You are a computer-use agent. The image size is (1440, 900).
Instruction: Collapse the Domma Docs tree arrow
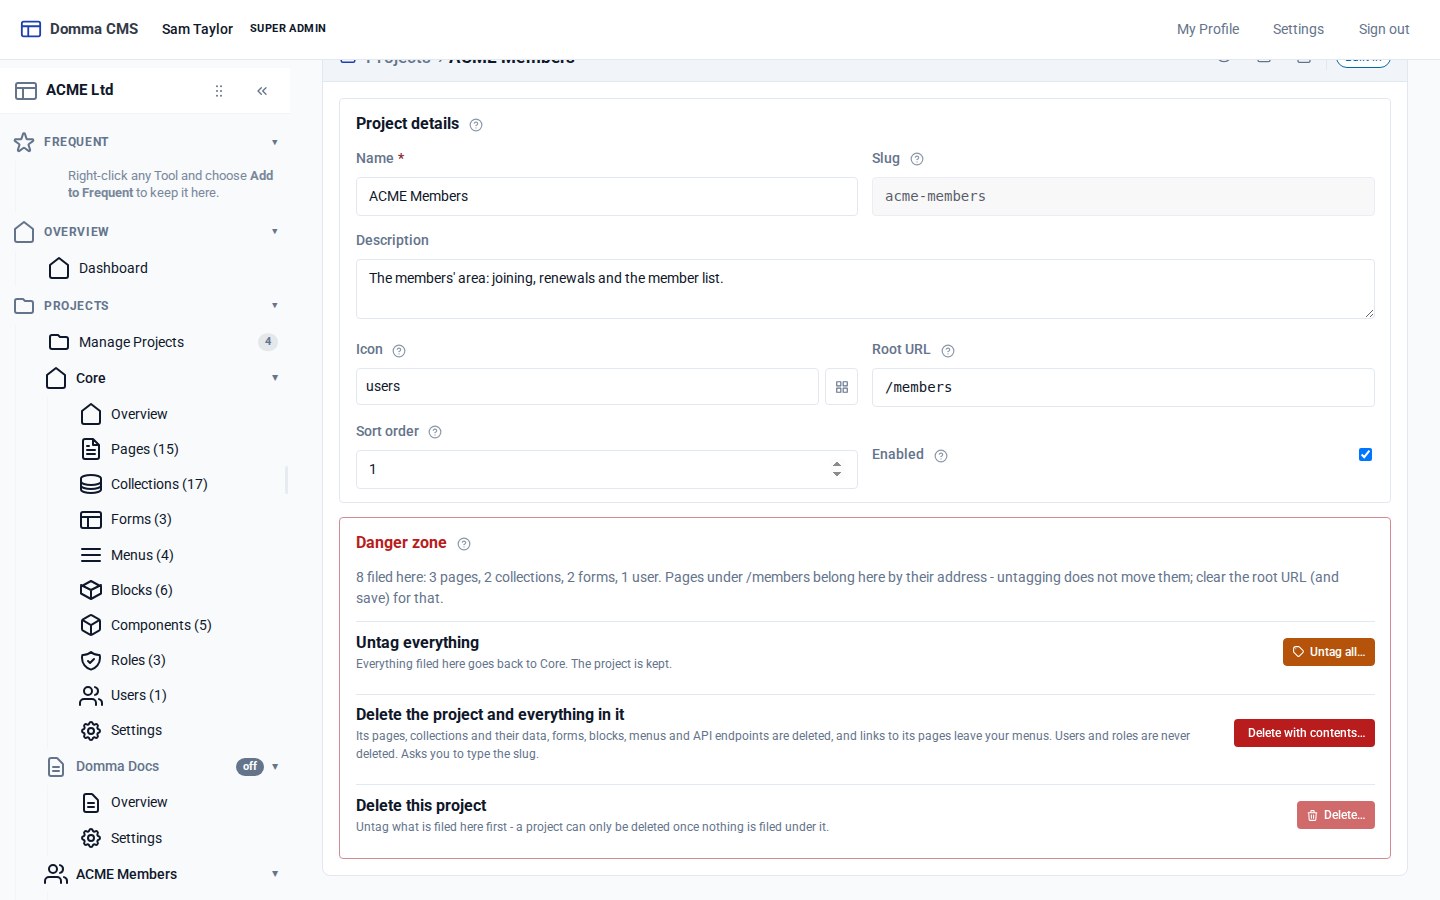[275, 767]
